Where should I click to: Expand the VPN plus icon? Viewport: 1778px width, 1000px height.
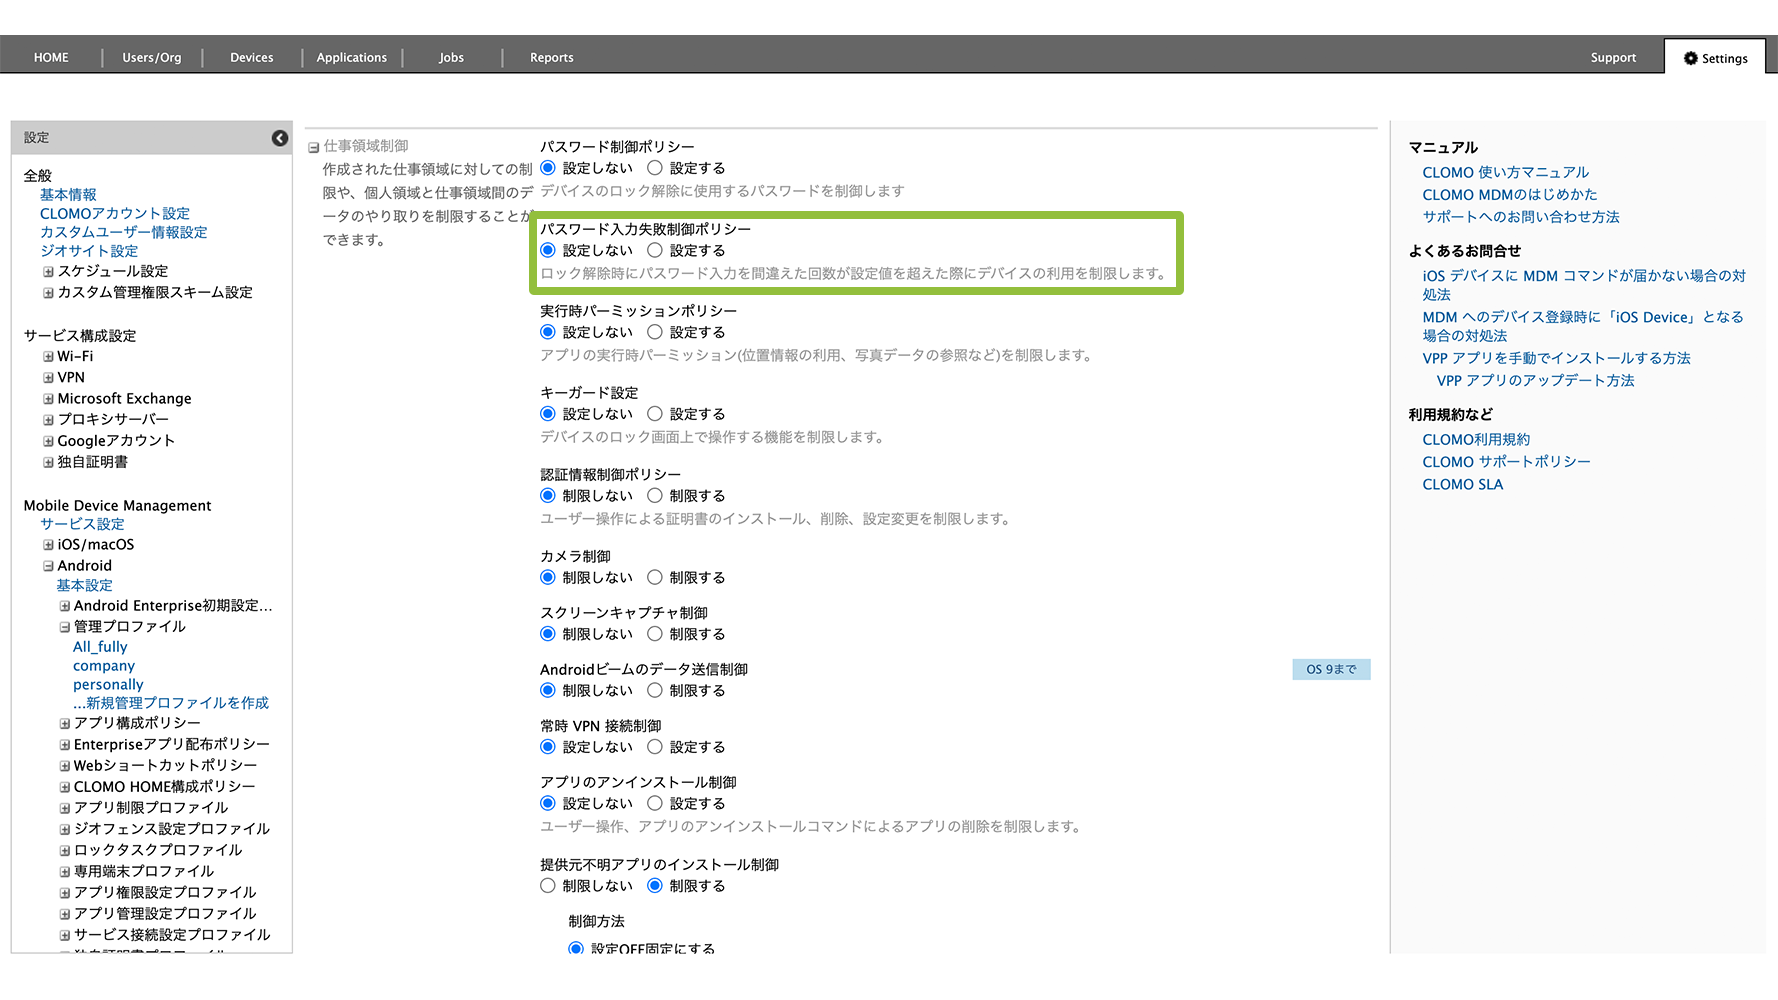(48, 378)
